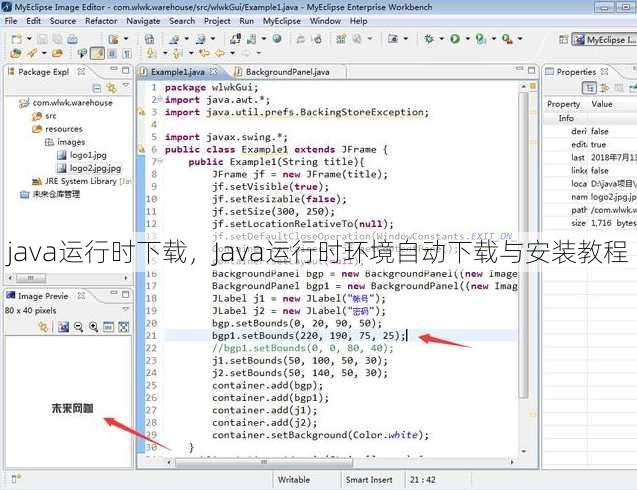Close the Example1.java editor tab
The height and width of the screenshot is (490, 637).
213,72
